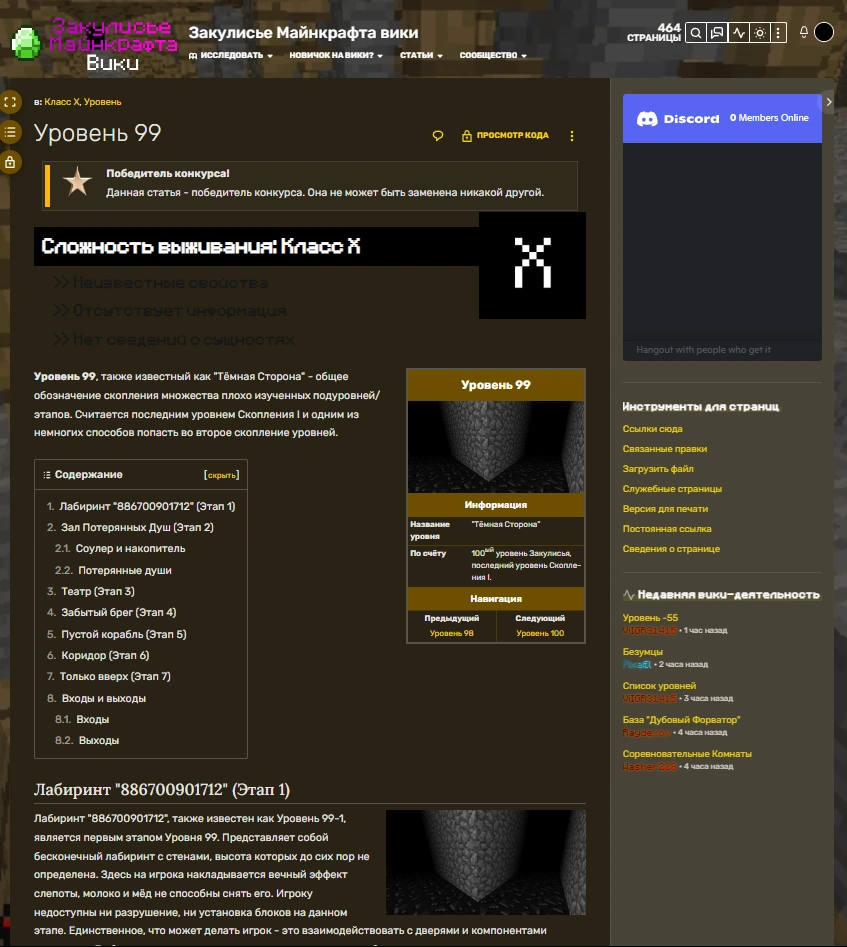
Task: Open the sticky table of contents icon
Action: (10, 132)
